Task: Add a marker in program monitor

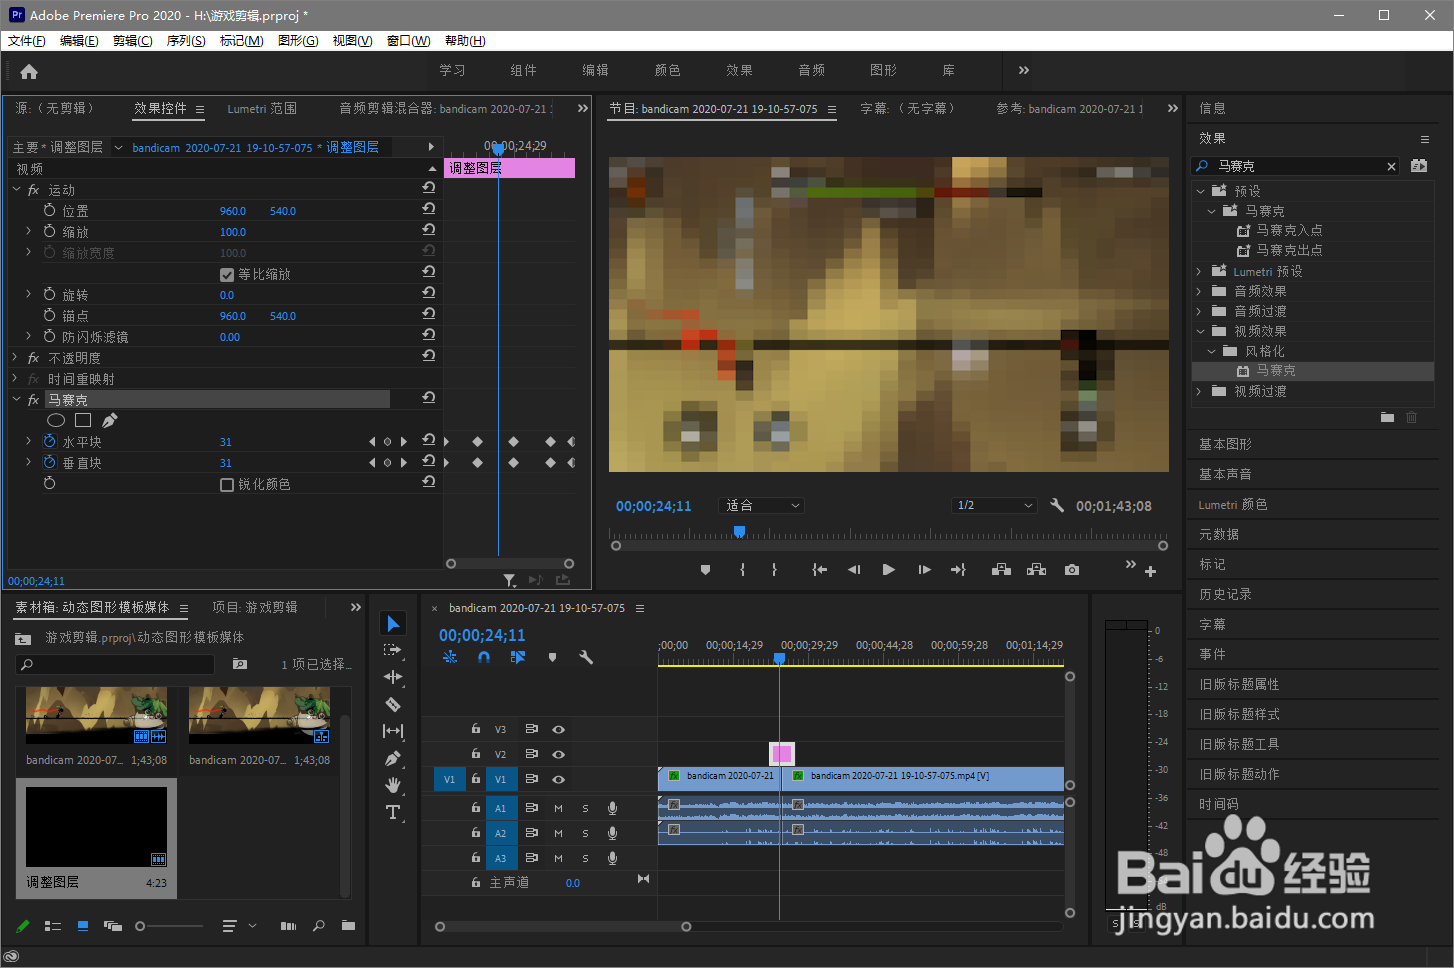Action: click(x=705, y=570)
